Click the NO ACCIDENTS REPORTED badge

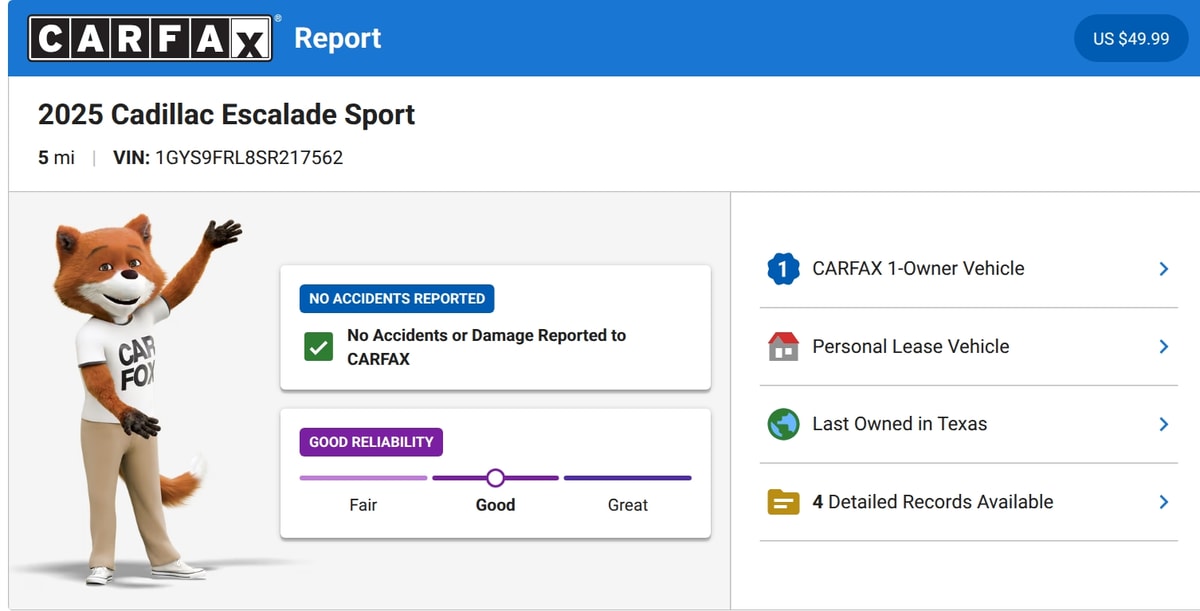click(x=397, y=298)
